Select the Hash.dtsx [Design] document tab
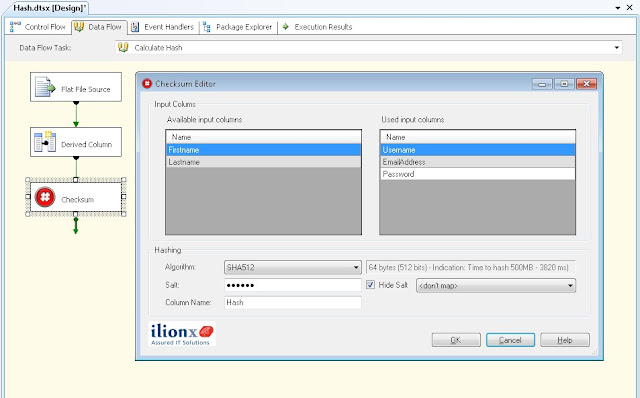The width and height of the screenshot is (640, 398). coord(49,8)
